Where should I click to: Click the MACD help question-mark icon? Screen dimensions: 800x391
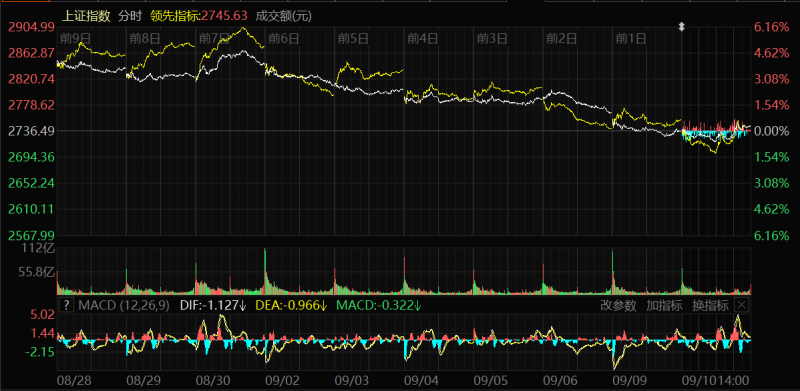tap(66, 305)
